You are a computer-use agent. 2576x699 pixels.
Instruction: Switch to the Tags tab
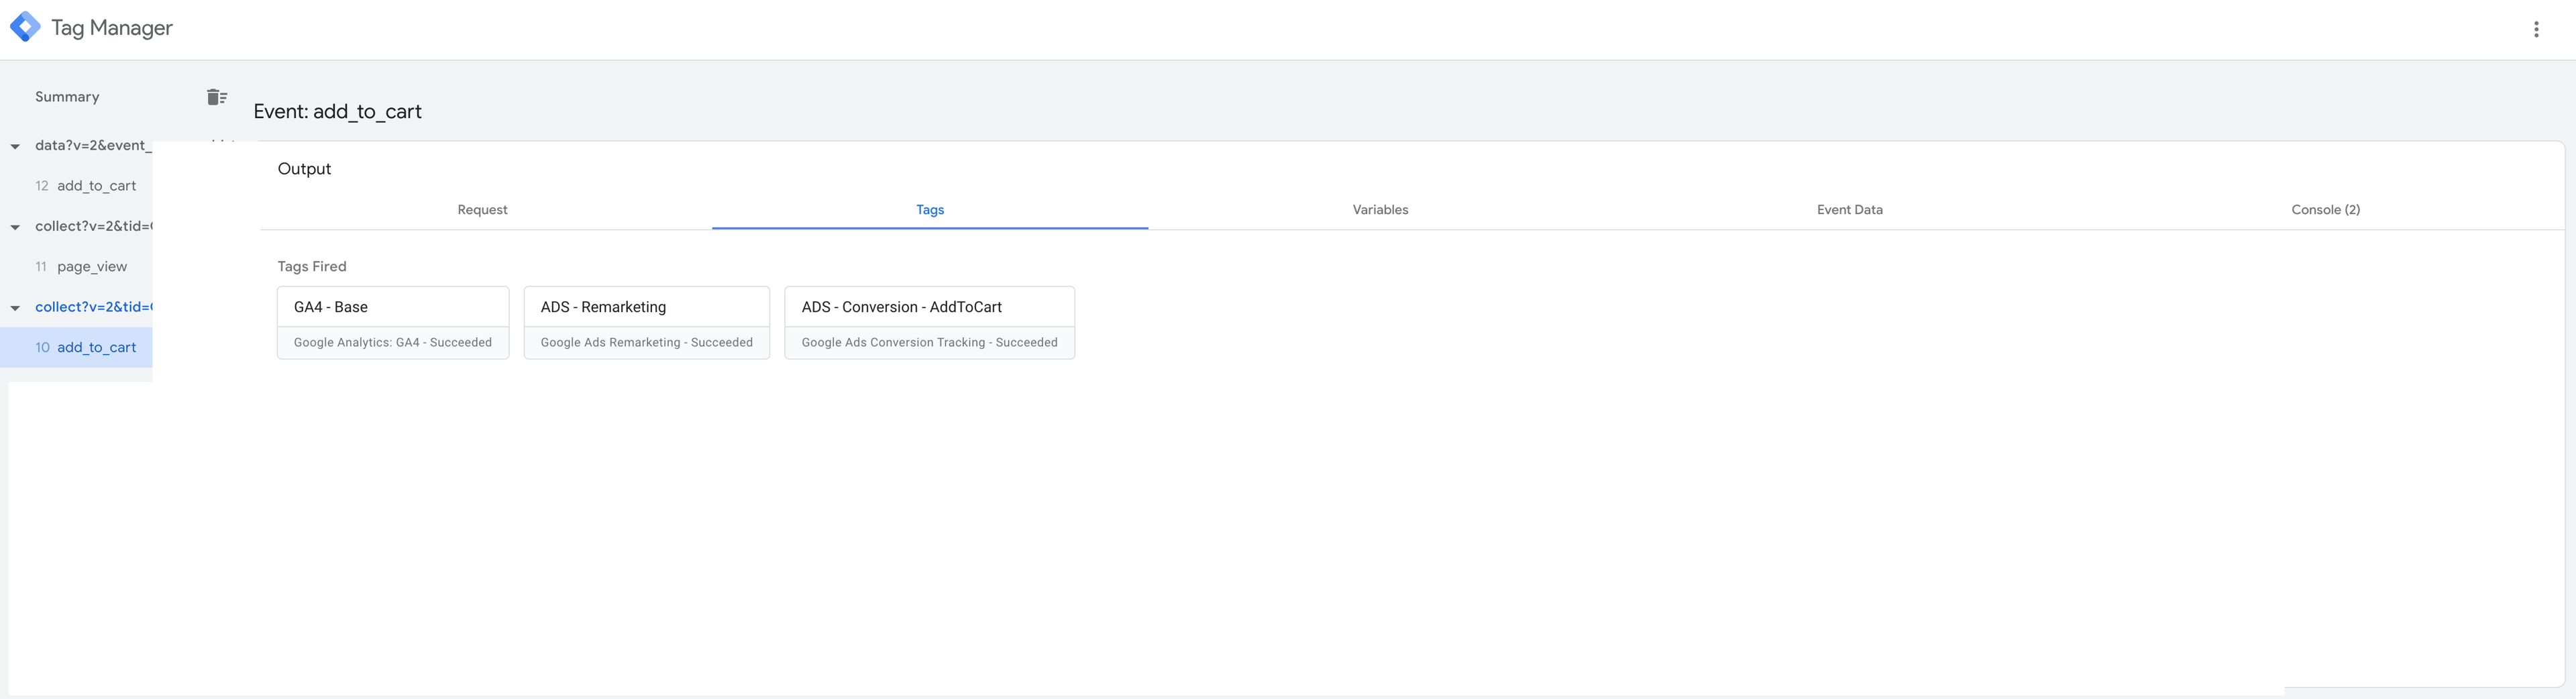[x=930, y=210]
